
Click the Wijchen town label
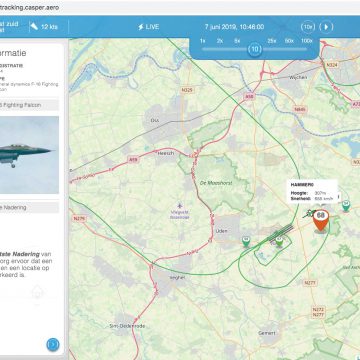tap(298, 77)
